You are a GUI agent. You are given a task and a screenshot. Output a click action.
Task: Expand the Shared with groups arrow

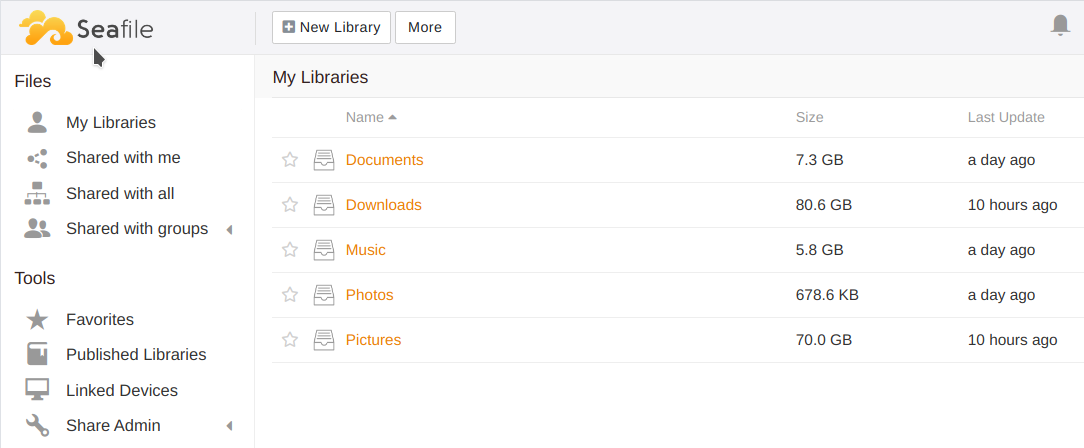coord(229,230)
